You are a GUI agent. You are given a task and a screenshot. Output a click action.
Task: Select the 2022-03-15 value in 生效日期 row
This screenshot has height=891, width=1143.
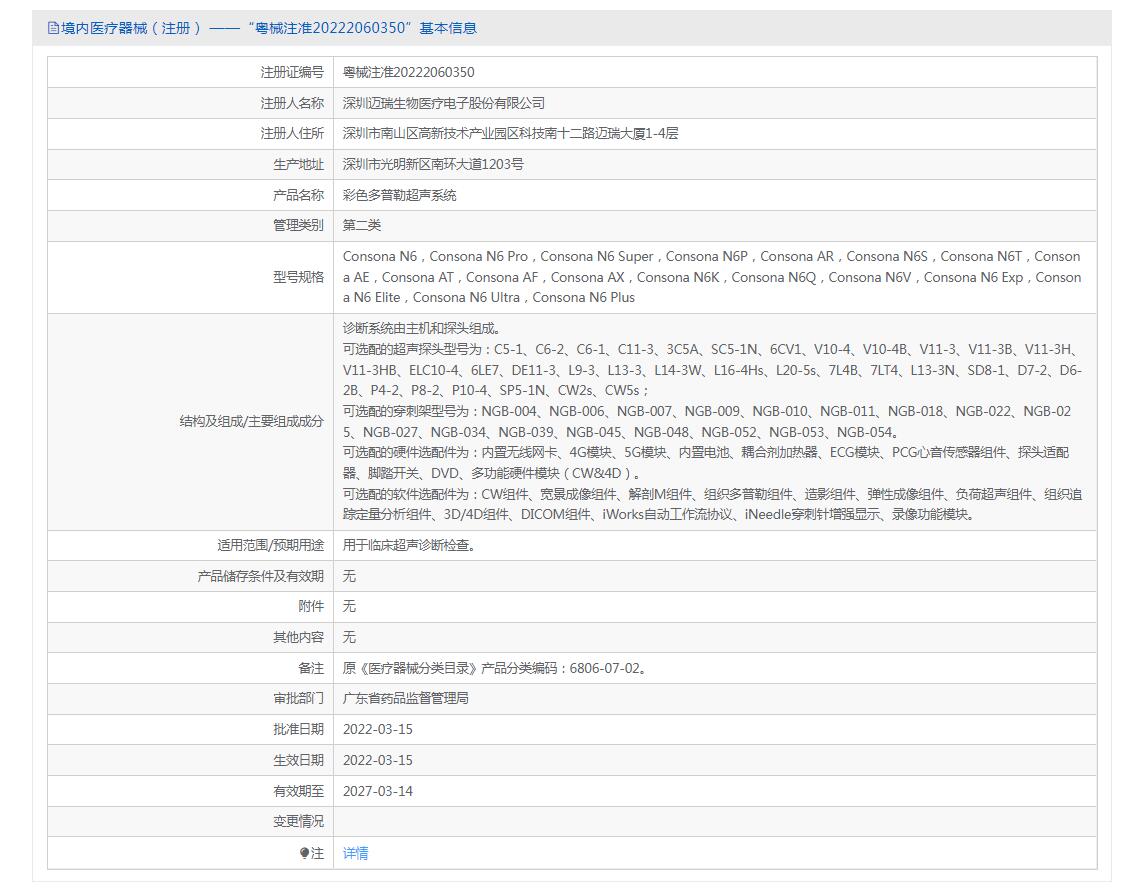click(378, 760)
